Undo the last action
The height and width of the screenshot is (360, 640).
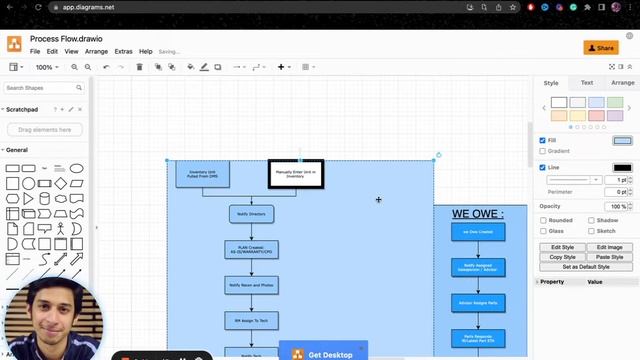pyautogui.click(x=106, y=67)
